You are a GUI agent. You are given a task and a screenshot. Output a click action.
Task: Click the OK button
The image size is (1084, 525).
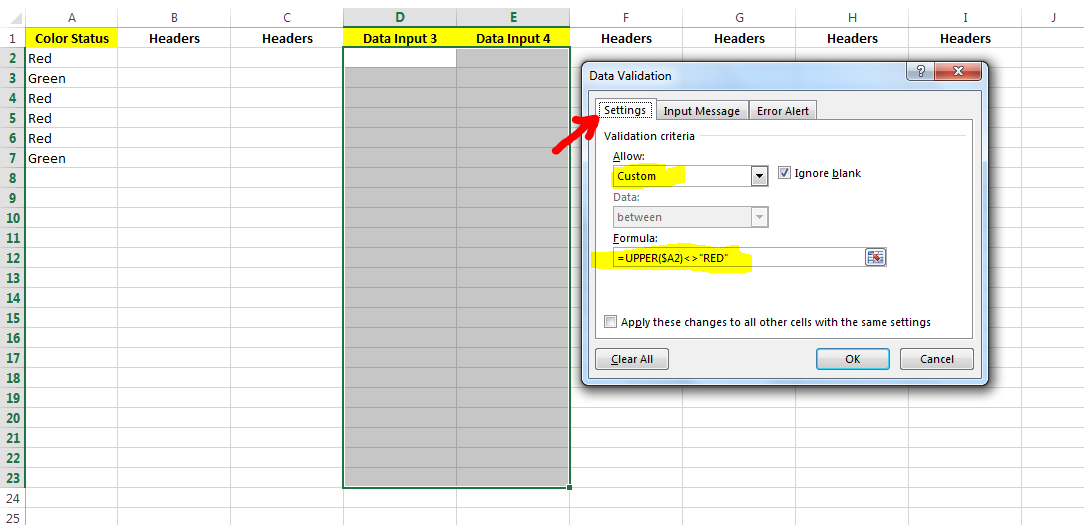tap(852, 359)
